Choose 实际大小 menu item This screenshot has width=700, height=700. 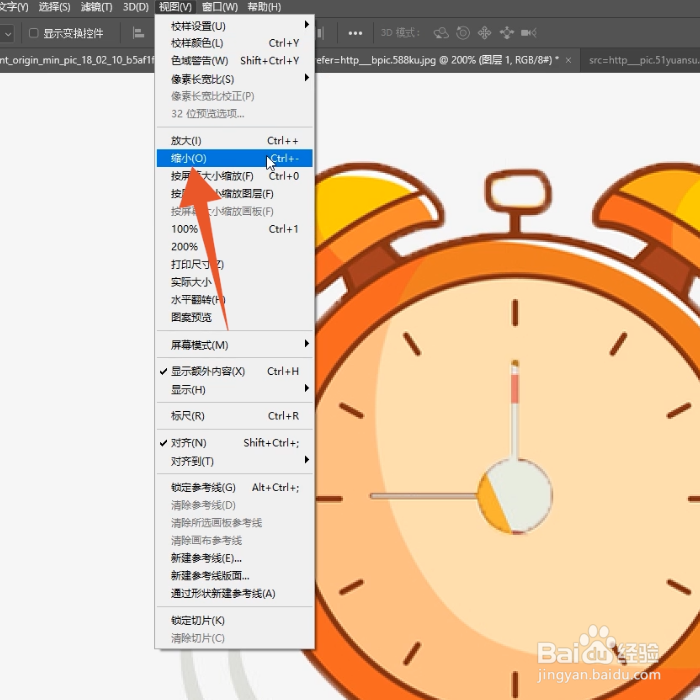tap(234, 282)
